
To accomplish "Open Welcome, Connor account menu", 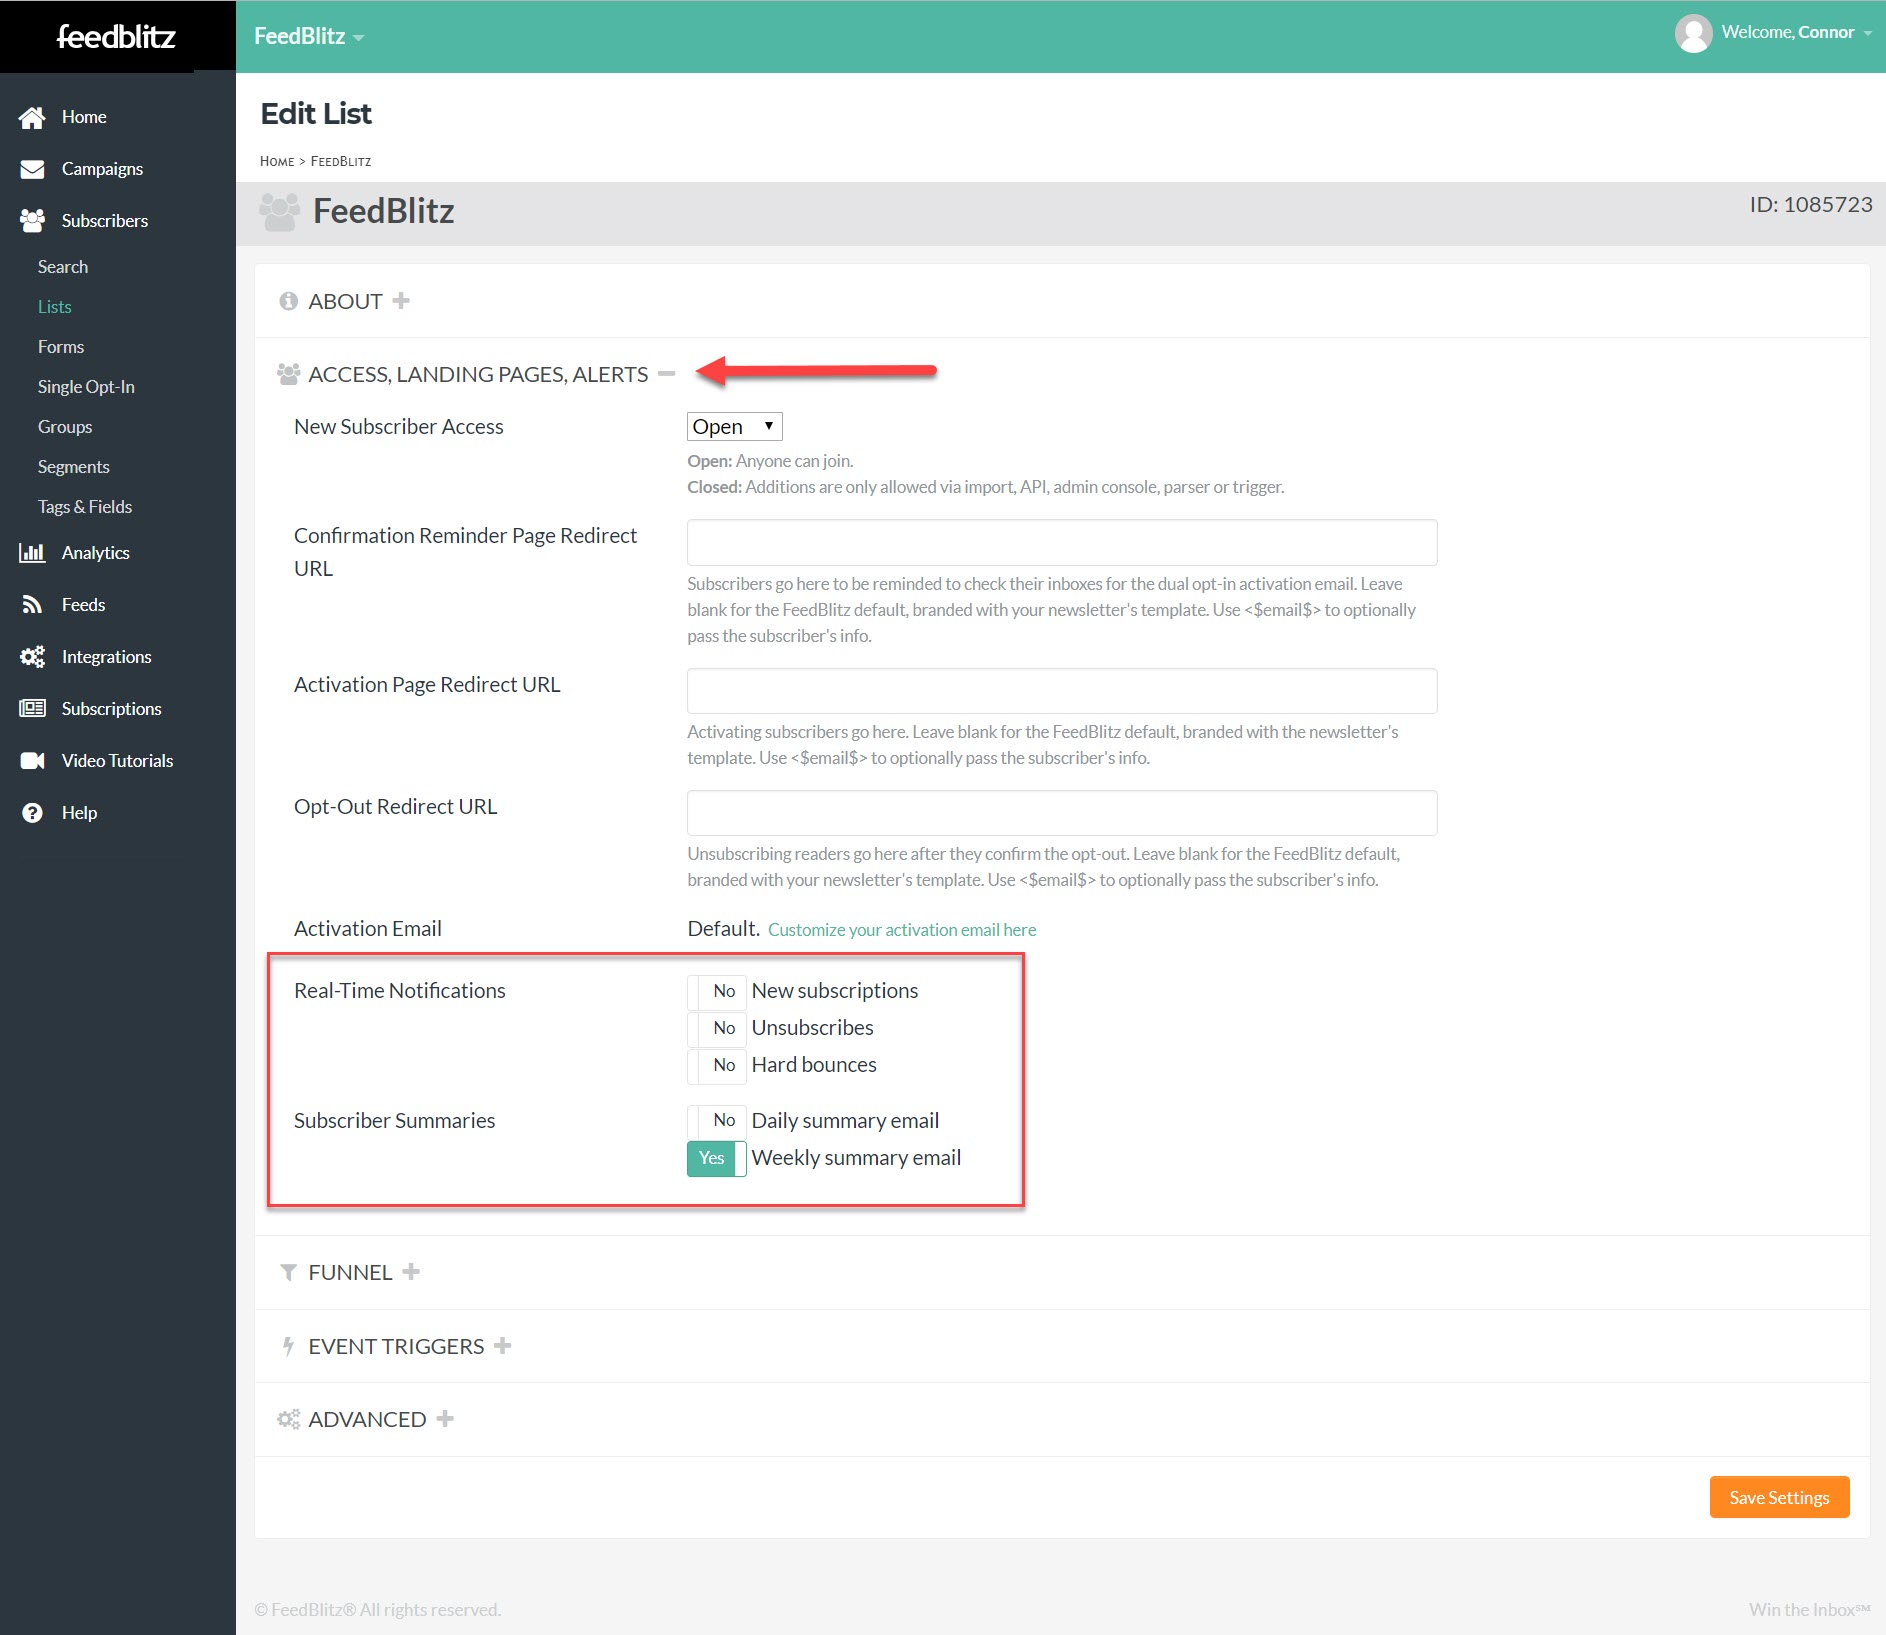I will [x=1796, y=33].
